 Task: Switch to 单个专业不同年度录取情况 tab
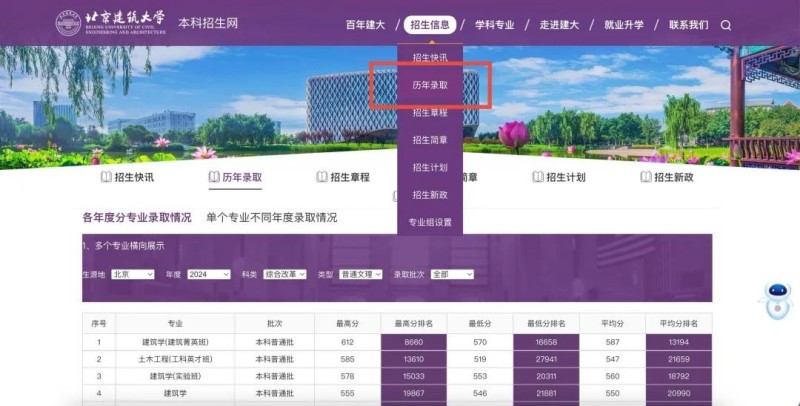271,217
